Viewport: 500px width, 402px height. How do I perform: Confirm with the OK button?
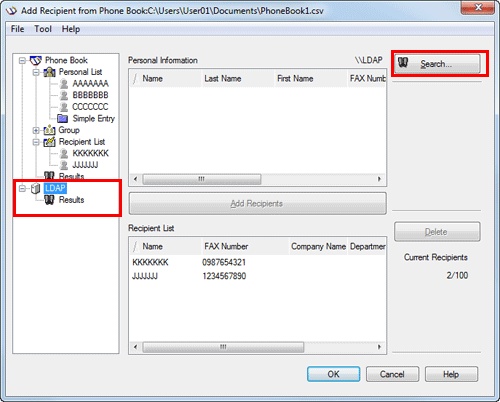[x=333, y=374]
